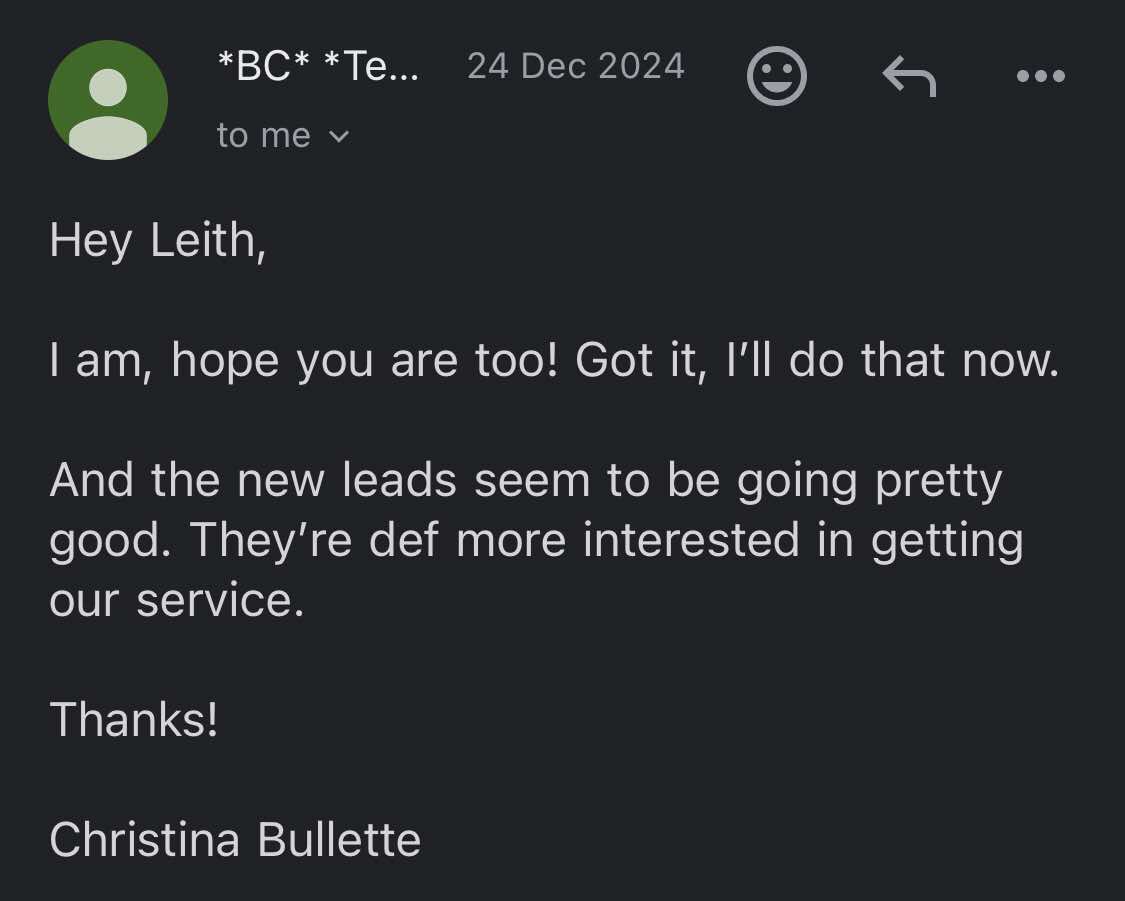The width and height of the screenshot is (1125, 901).
Task: Expand recipient details chevron beside "to me"
Action: (339, 136)
